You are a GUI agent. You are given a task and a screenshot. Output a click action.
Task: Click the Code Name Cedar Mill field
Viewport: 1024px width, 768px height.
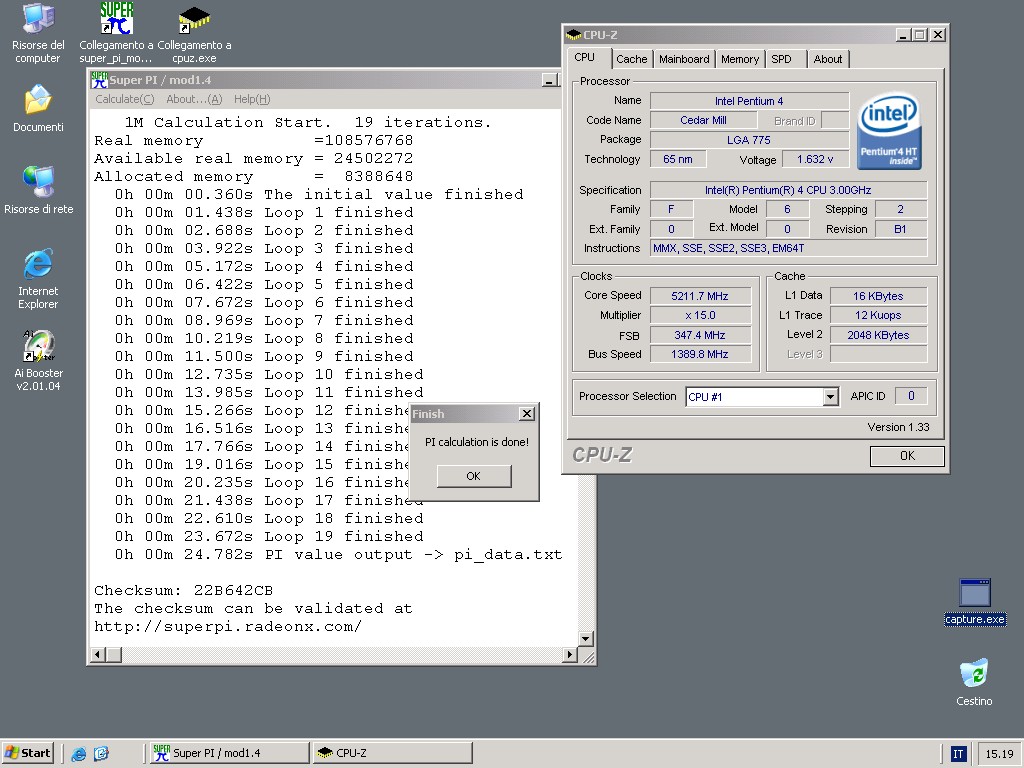(703, 120)
